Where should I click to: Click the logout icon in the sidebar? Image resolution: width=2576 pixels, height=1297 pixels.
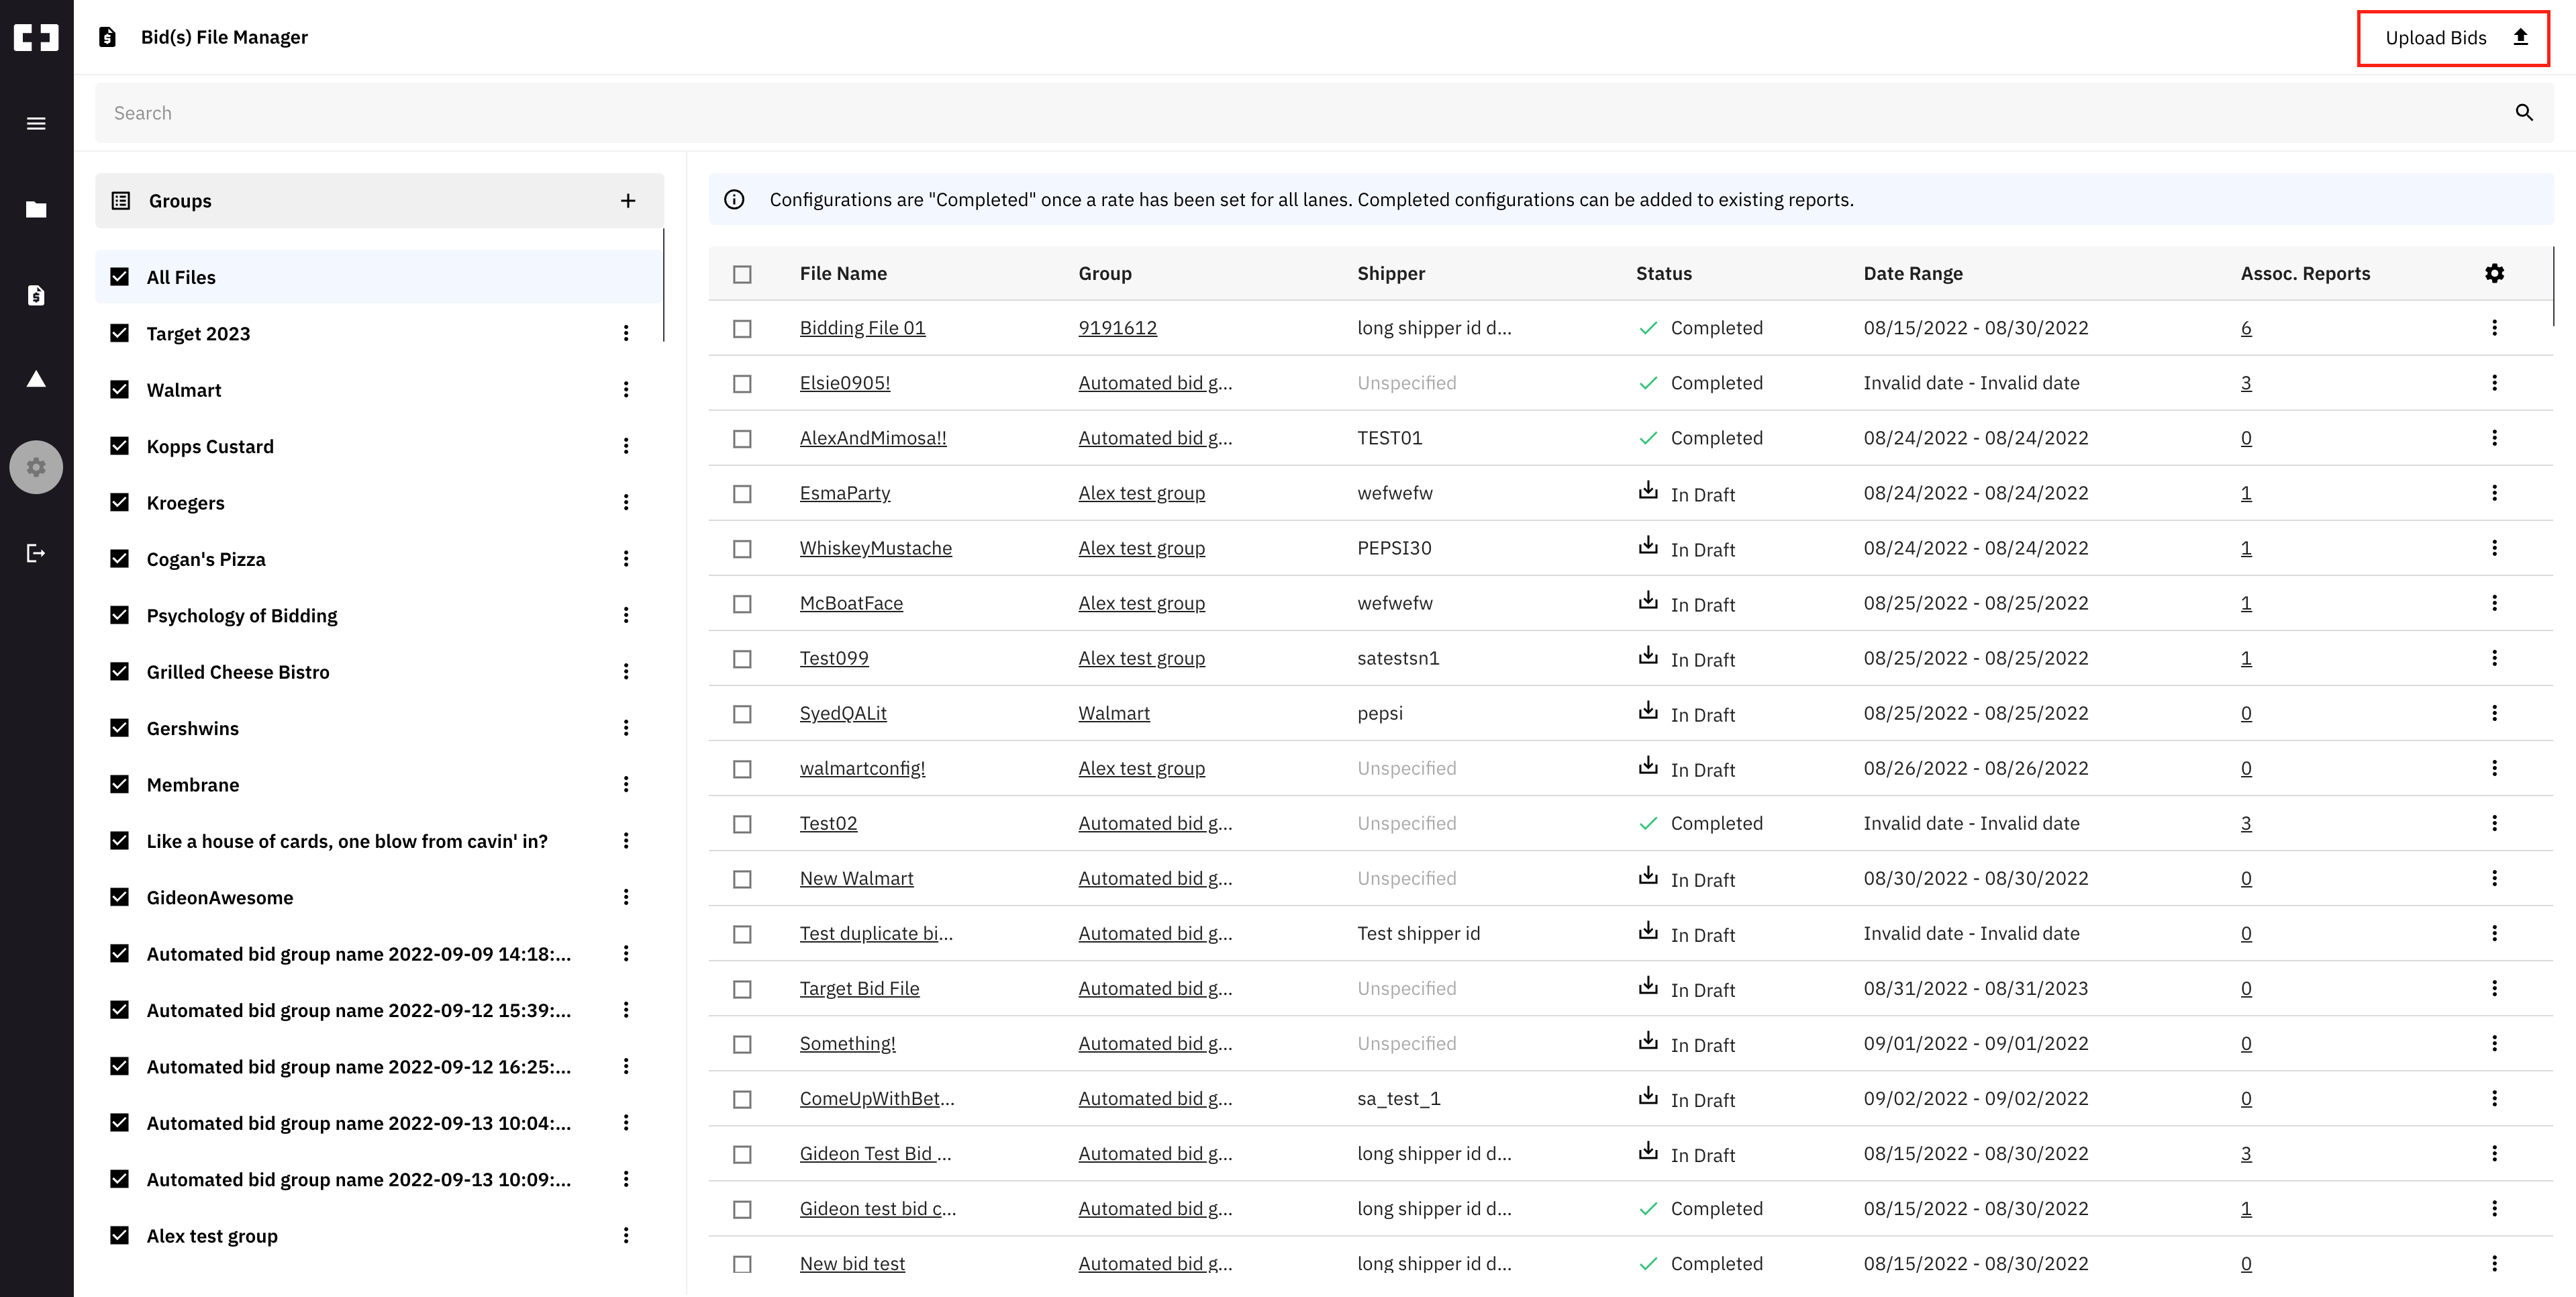coord(36,552)
